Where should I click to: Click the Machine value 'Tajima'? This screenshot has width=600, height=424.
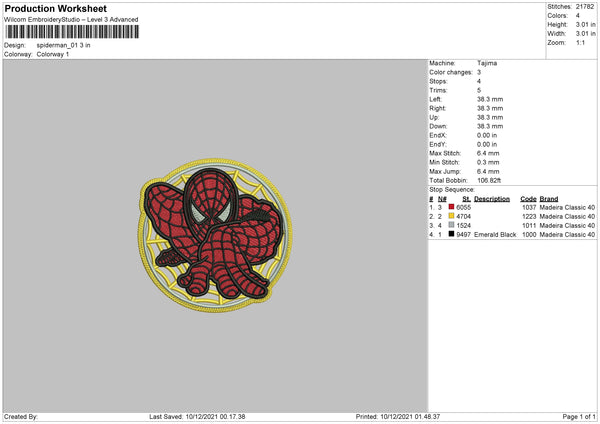[x=487, y=63]
